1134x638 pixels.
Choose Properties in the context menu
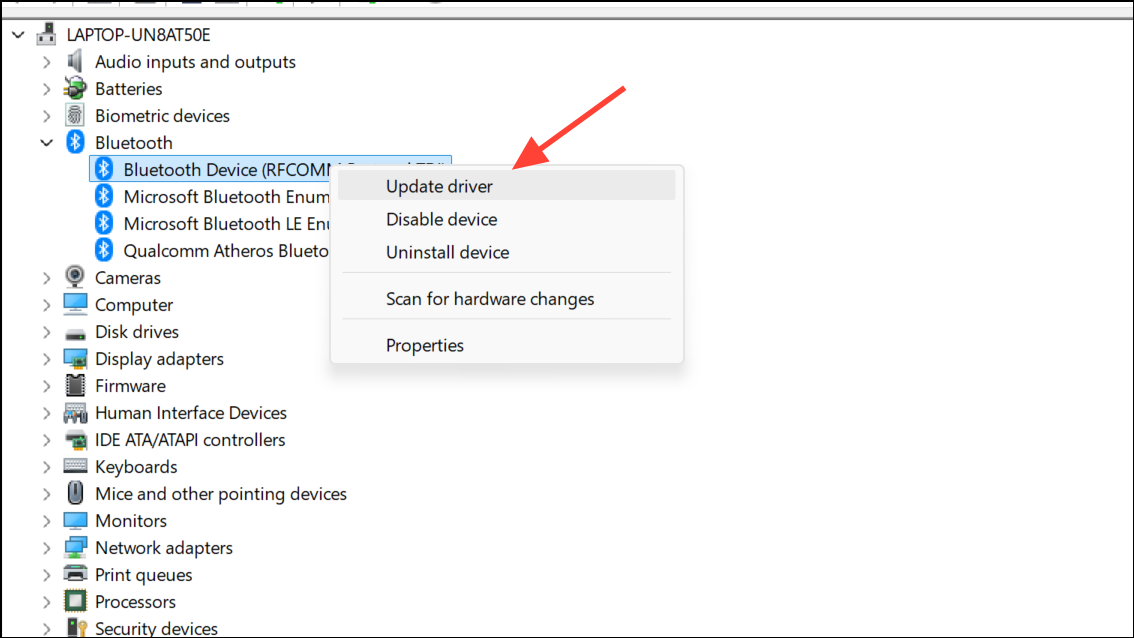(x=424, y=345)
